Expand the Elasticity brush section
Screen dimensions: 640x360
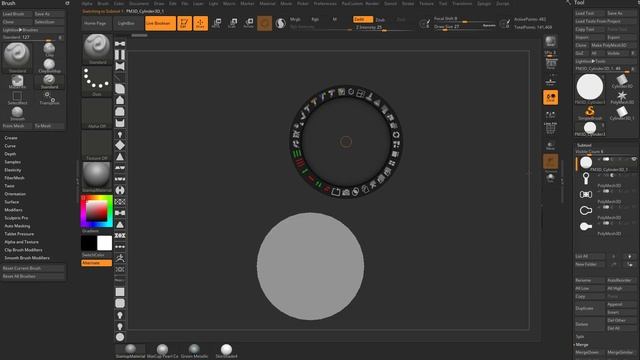tap(13, 170)
